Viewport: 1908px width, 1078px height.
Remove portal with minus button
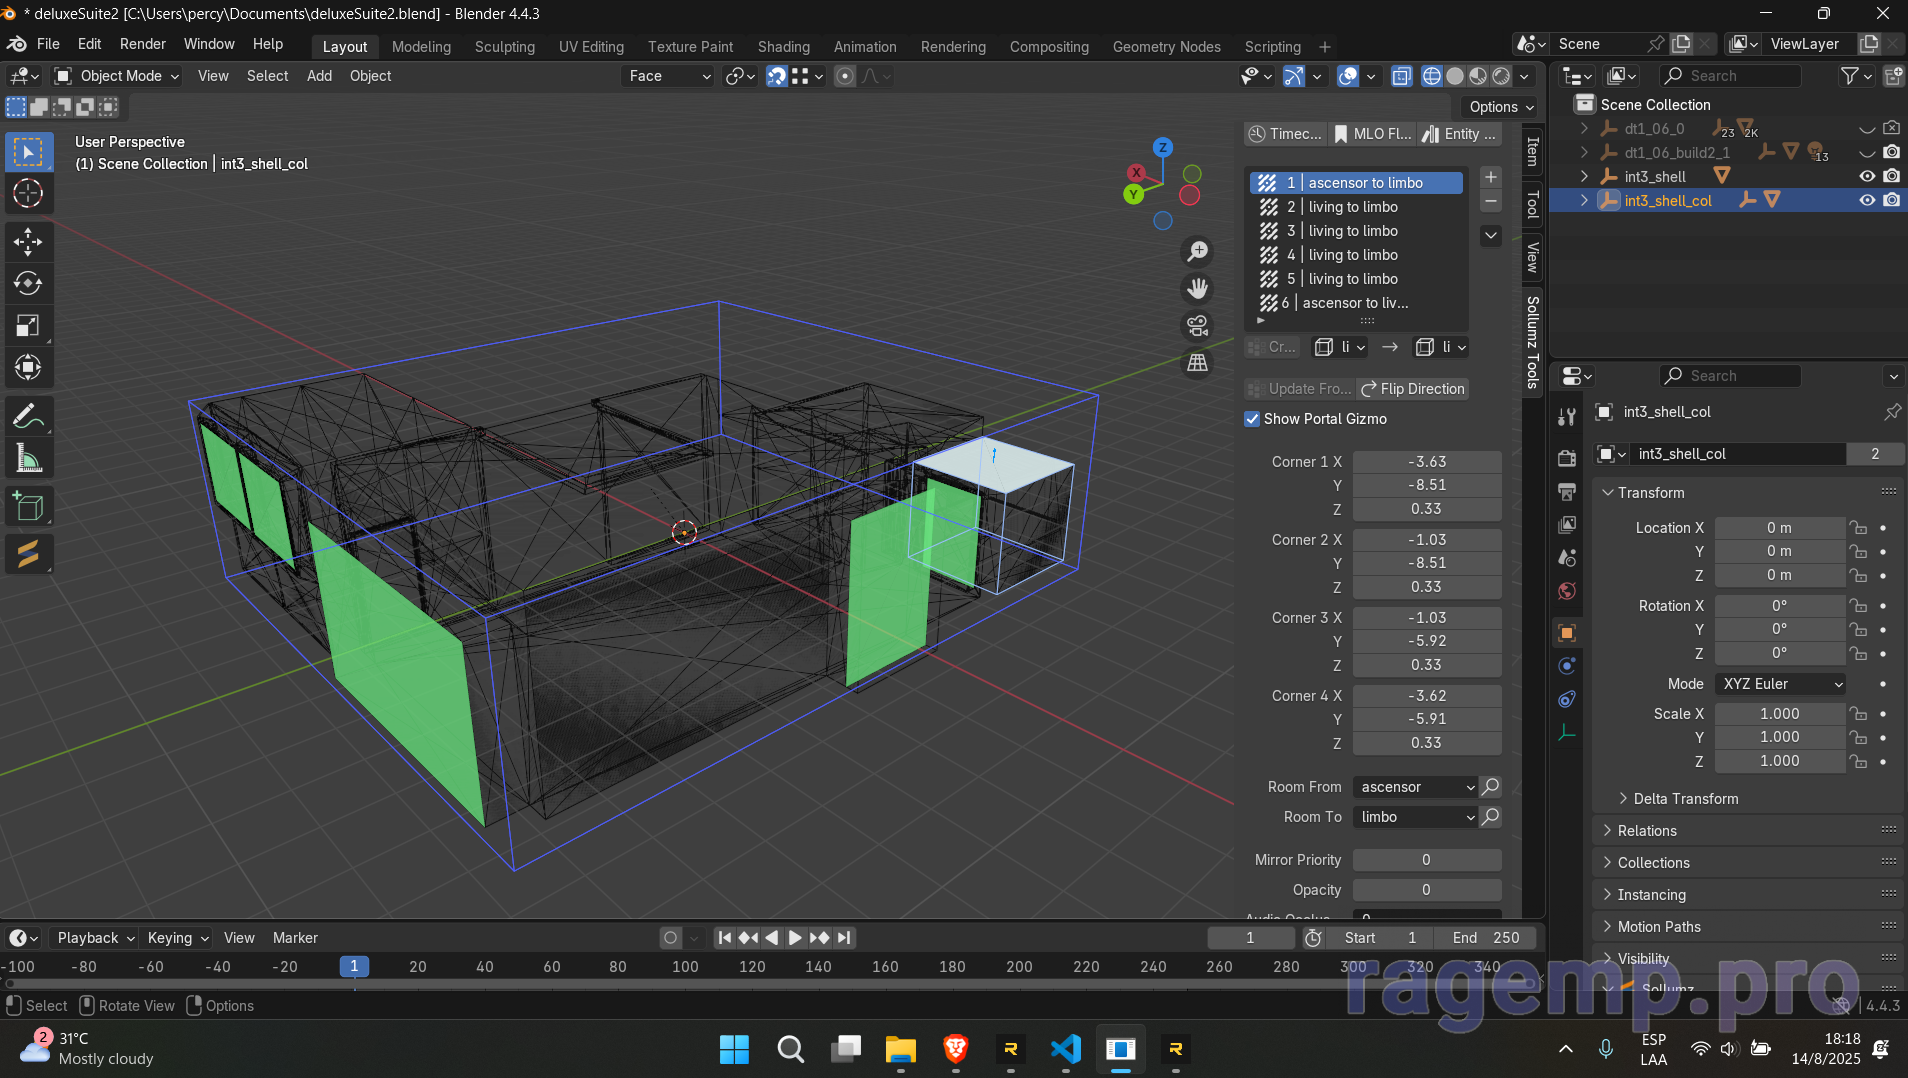pos(1490,201)
